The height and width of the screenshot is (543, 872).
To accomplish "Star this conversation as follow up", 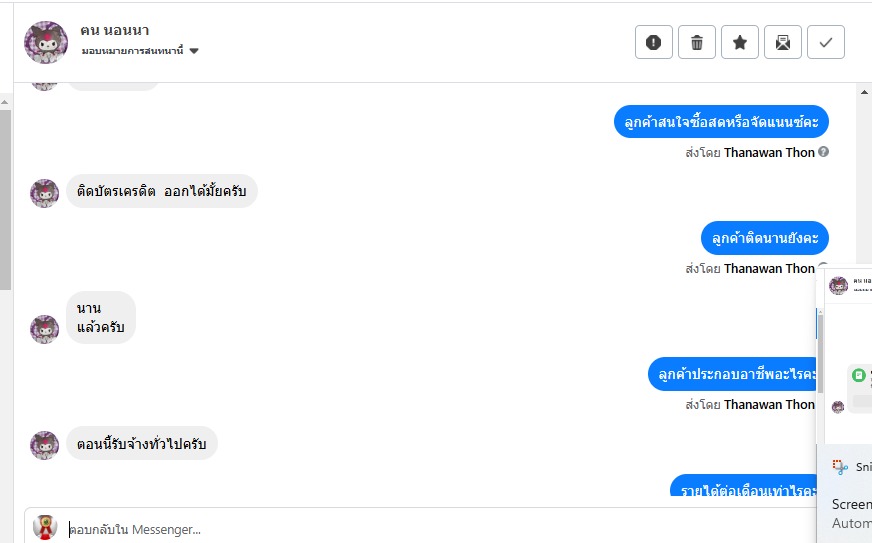I will point(740,42).
